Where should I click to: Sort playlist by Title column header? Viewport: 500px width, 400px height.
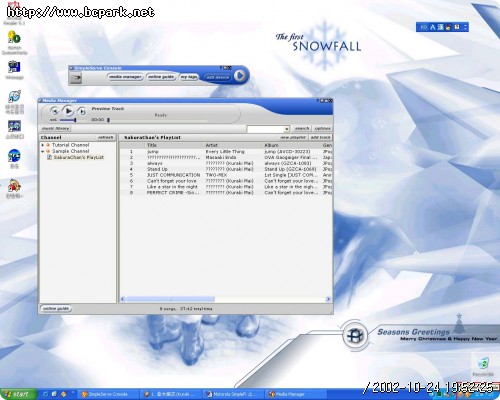pyautogui.click(x=174, y=145)
